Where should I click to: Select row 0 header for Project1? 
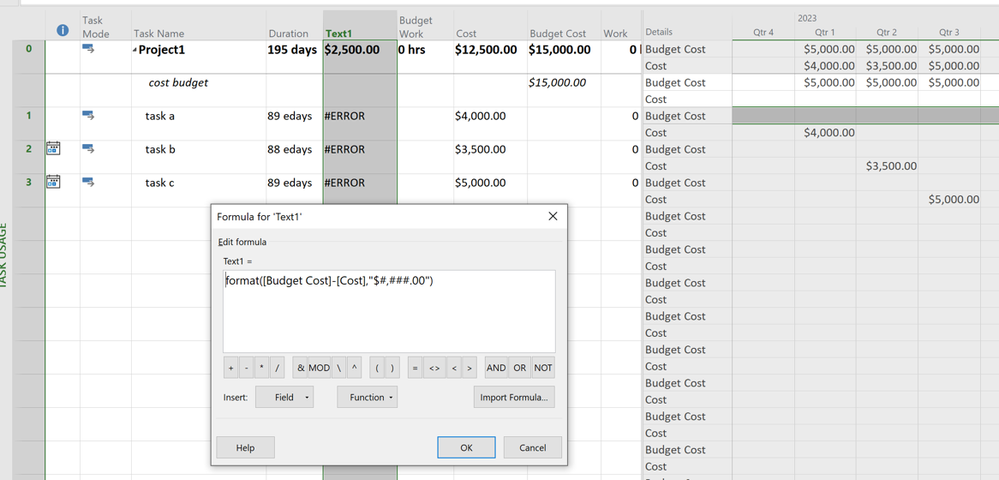29,57
